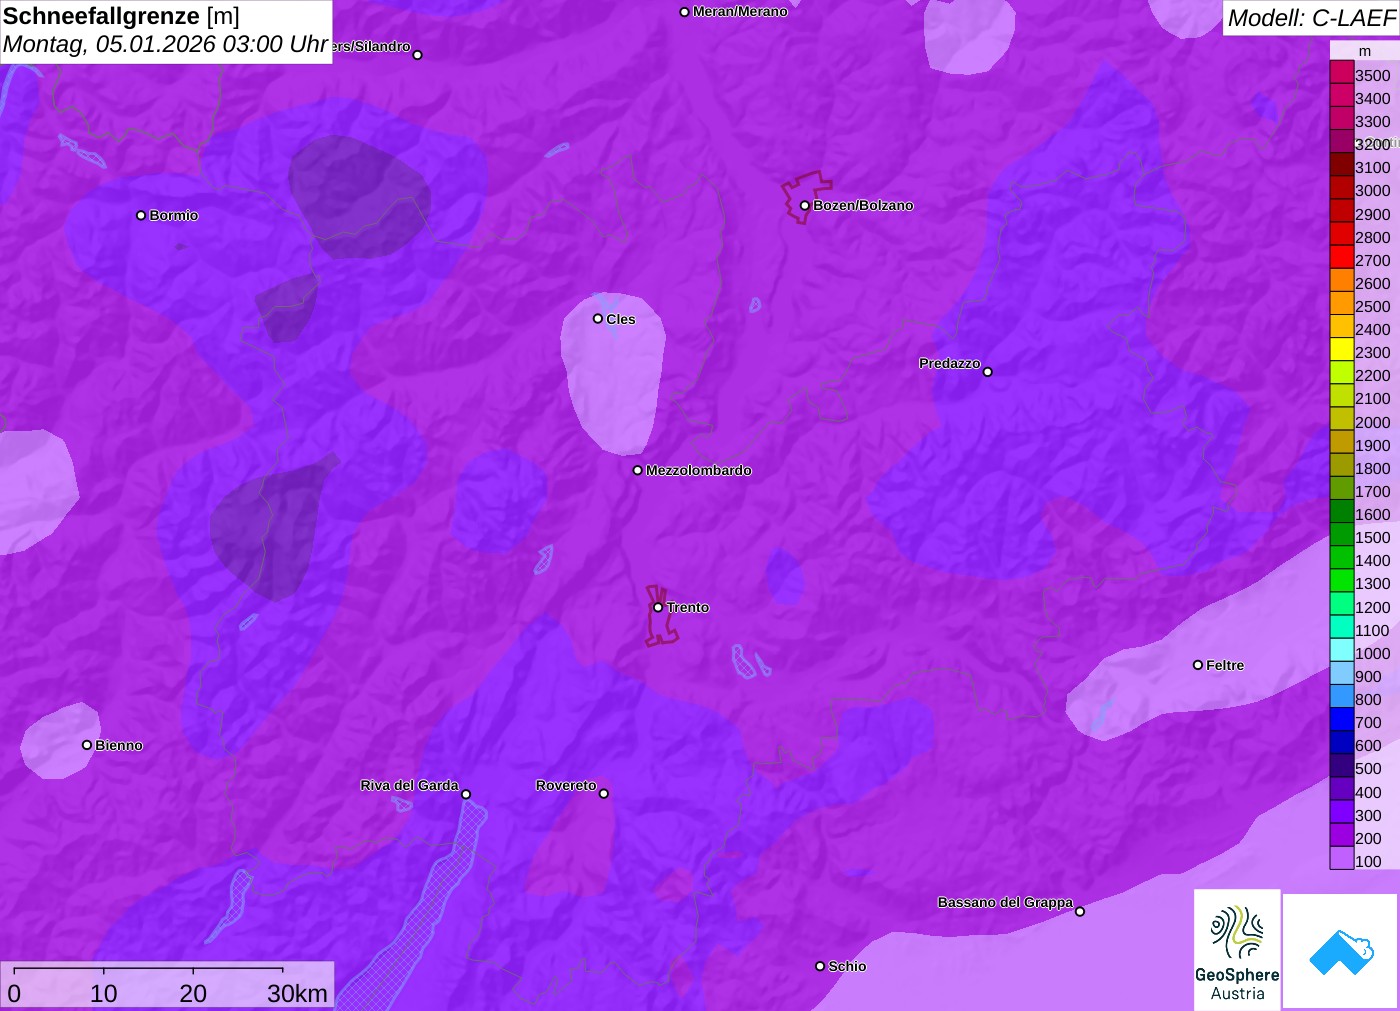Click the Trento label text
This screenshot has height=1011, width=1400.
click(688, 608)
